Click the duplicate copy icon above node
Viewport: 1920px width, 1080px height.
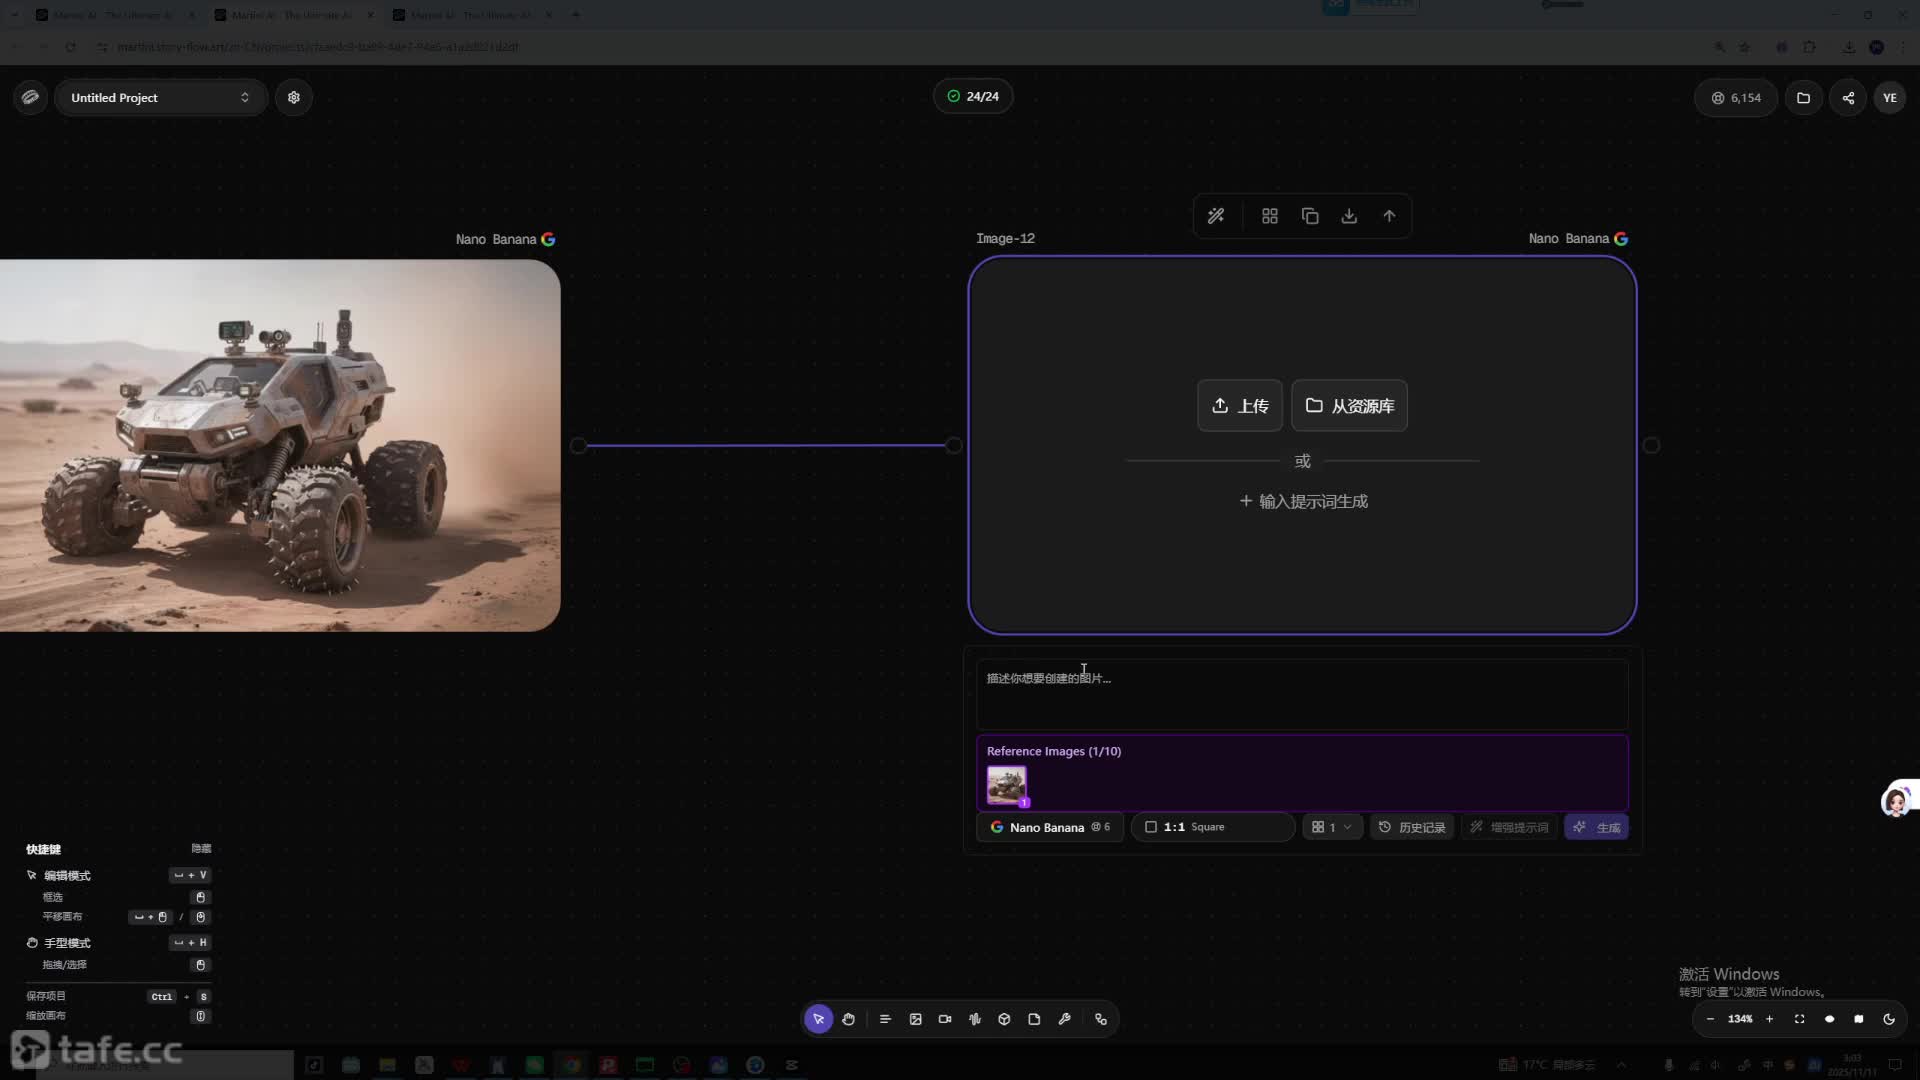click(x=1310, y=216)
